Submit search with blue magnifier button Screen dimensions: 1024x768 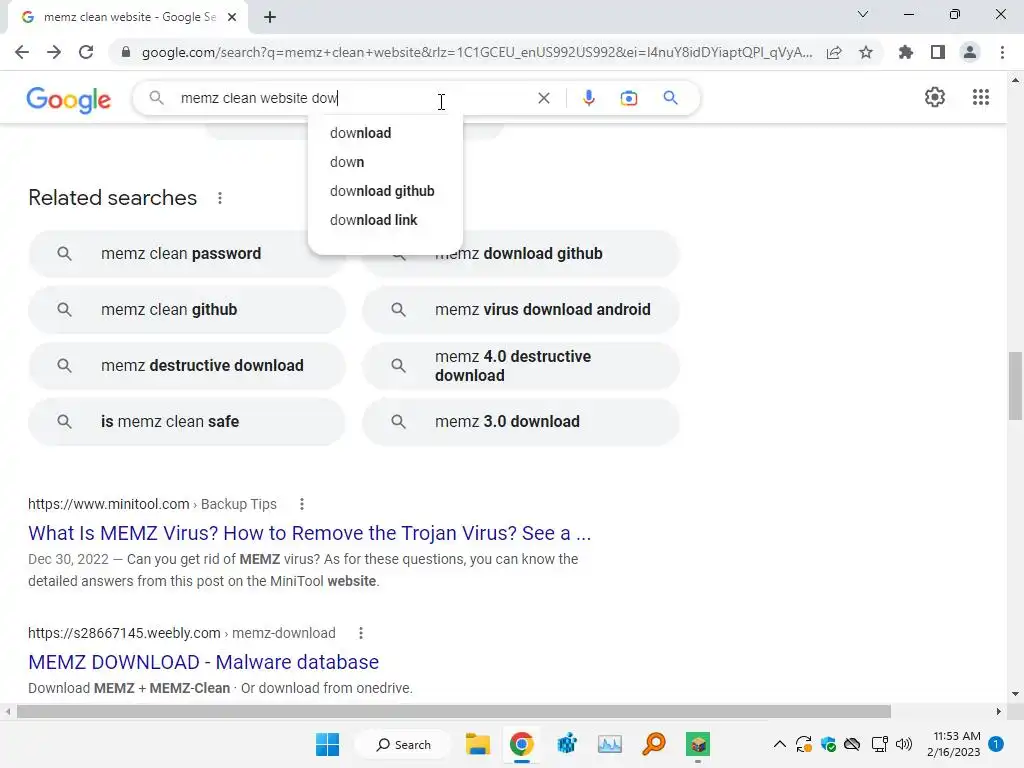pyautogui.click(x=670, y=98)
